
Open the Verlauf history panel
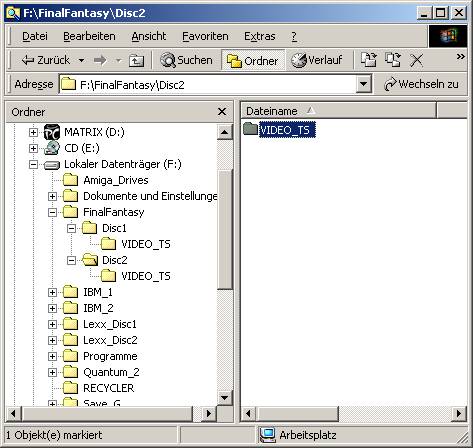point(317,60)
